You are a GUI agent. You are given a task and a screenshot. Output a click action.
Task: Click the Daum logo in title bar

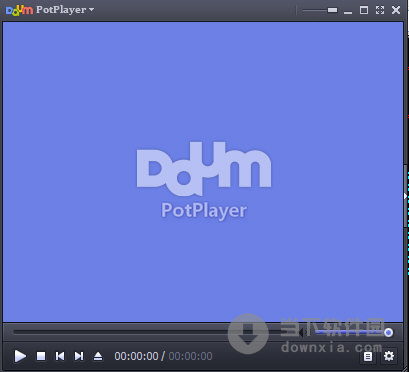click(19, 10)
